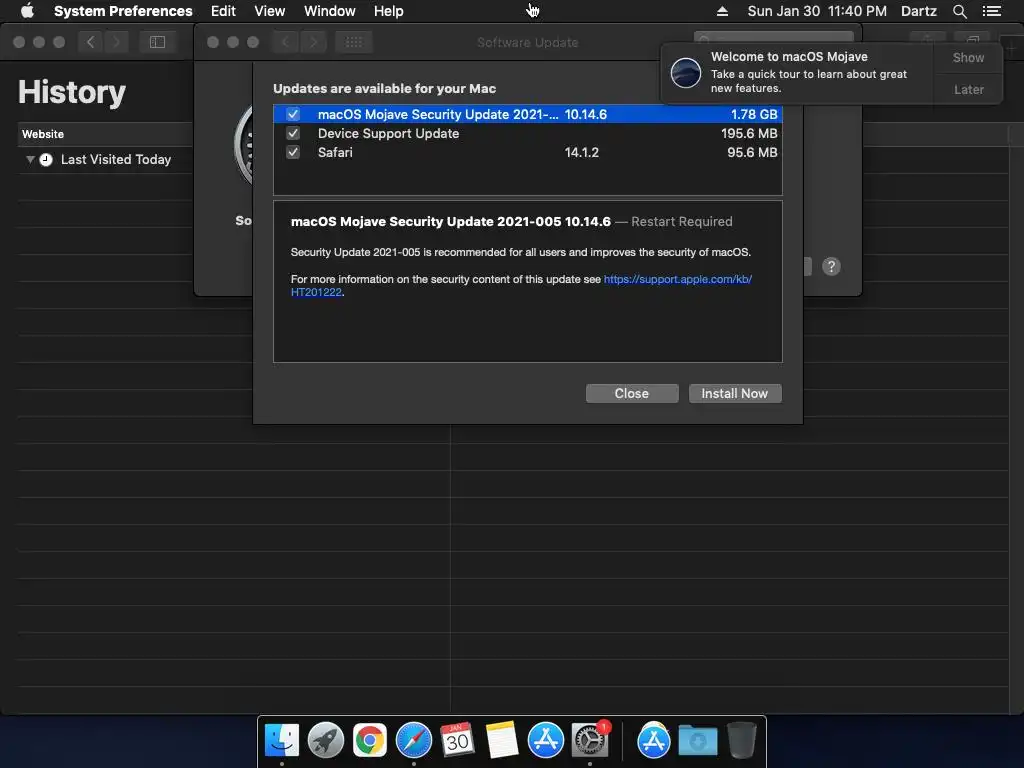Viewport: 1024px width, 768px height.
Task: Open Safari from the Dock
Action: tap(413, 741)
